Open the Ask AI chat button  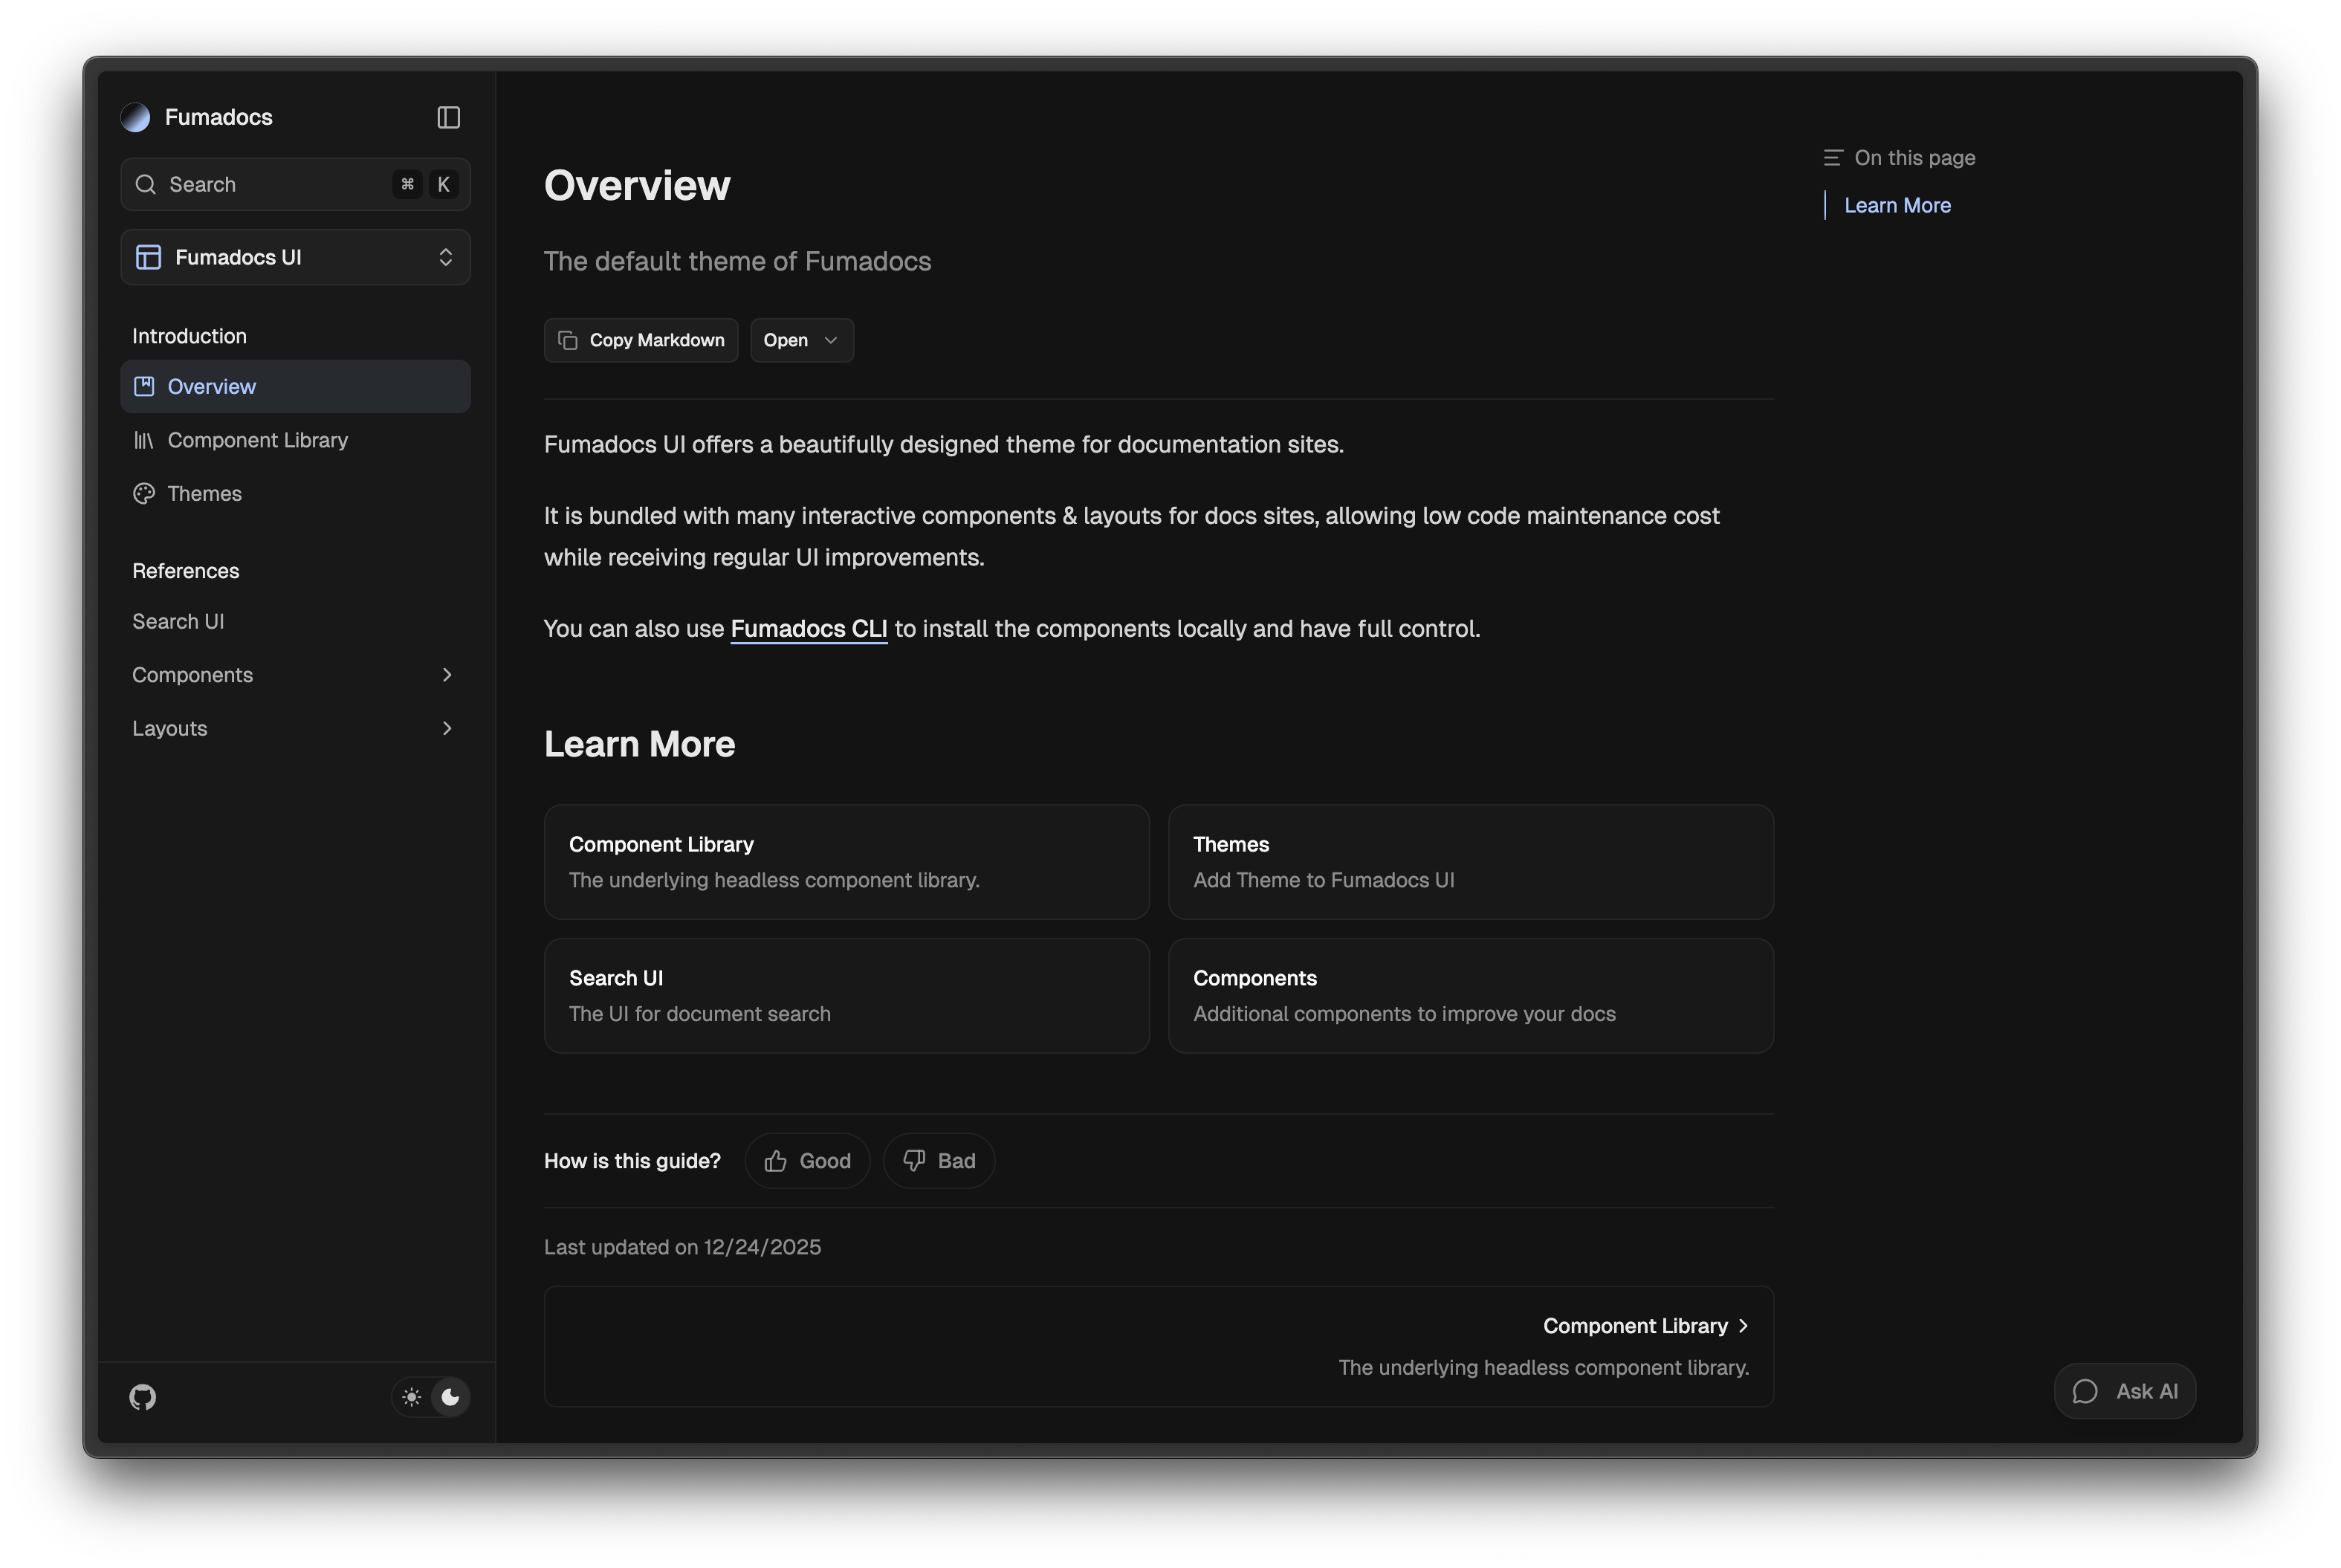[x=2124, y=1390]
